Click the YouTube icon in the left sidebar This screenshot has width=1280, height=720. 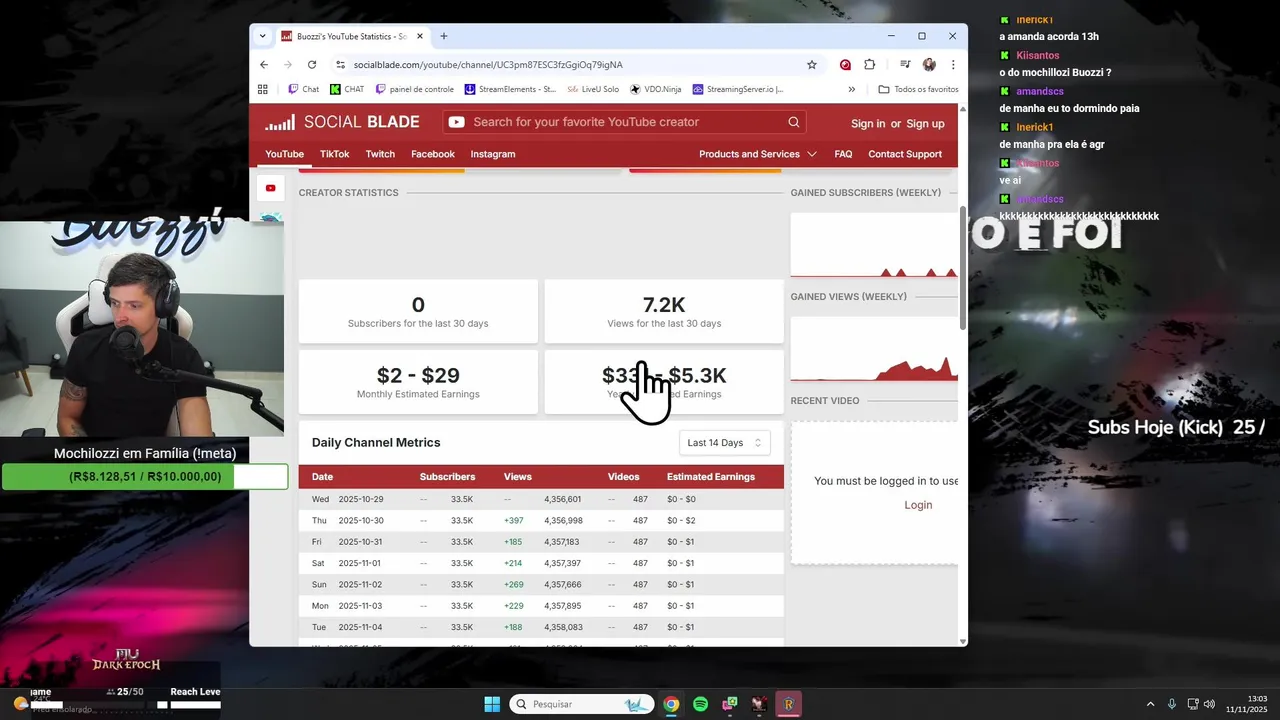click(x=270, y=188)
